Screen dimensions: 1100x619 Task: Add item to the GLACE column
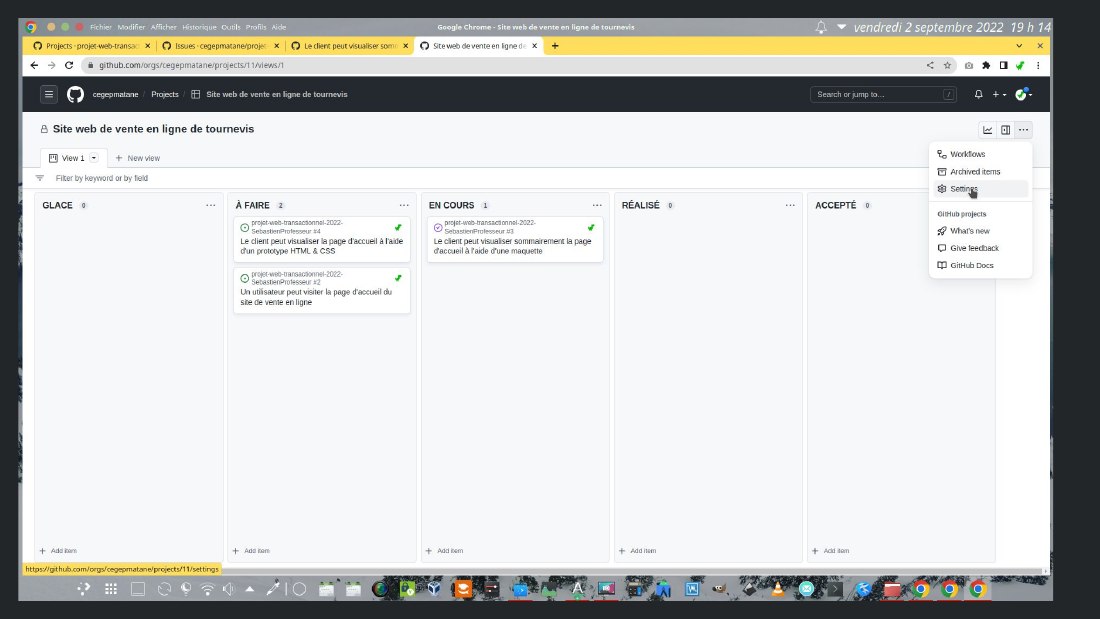click(58, 551)
